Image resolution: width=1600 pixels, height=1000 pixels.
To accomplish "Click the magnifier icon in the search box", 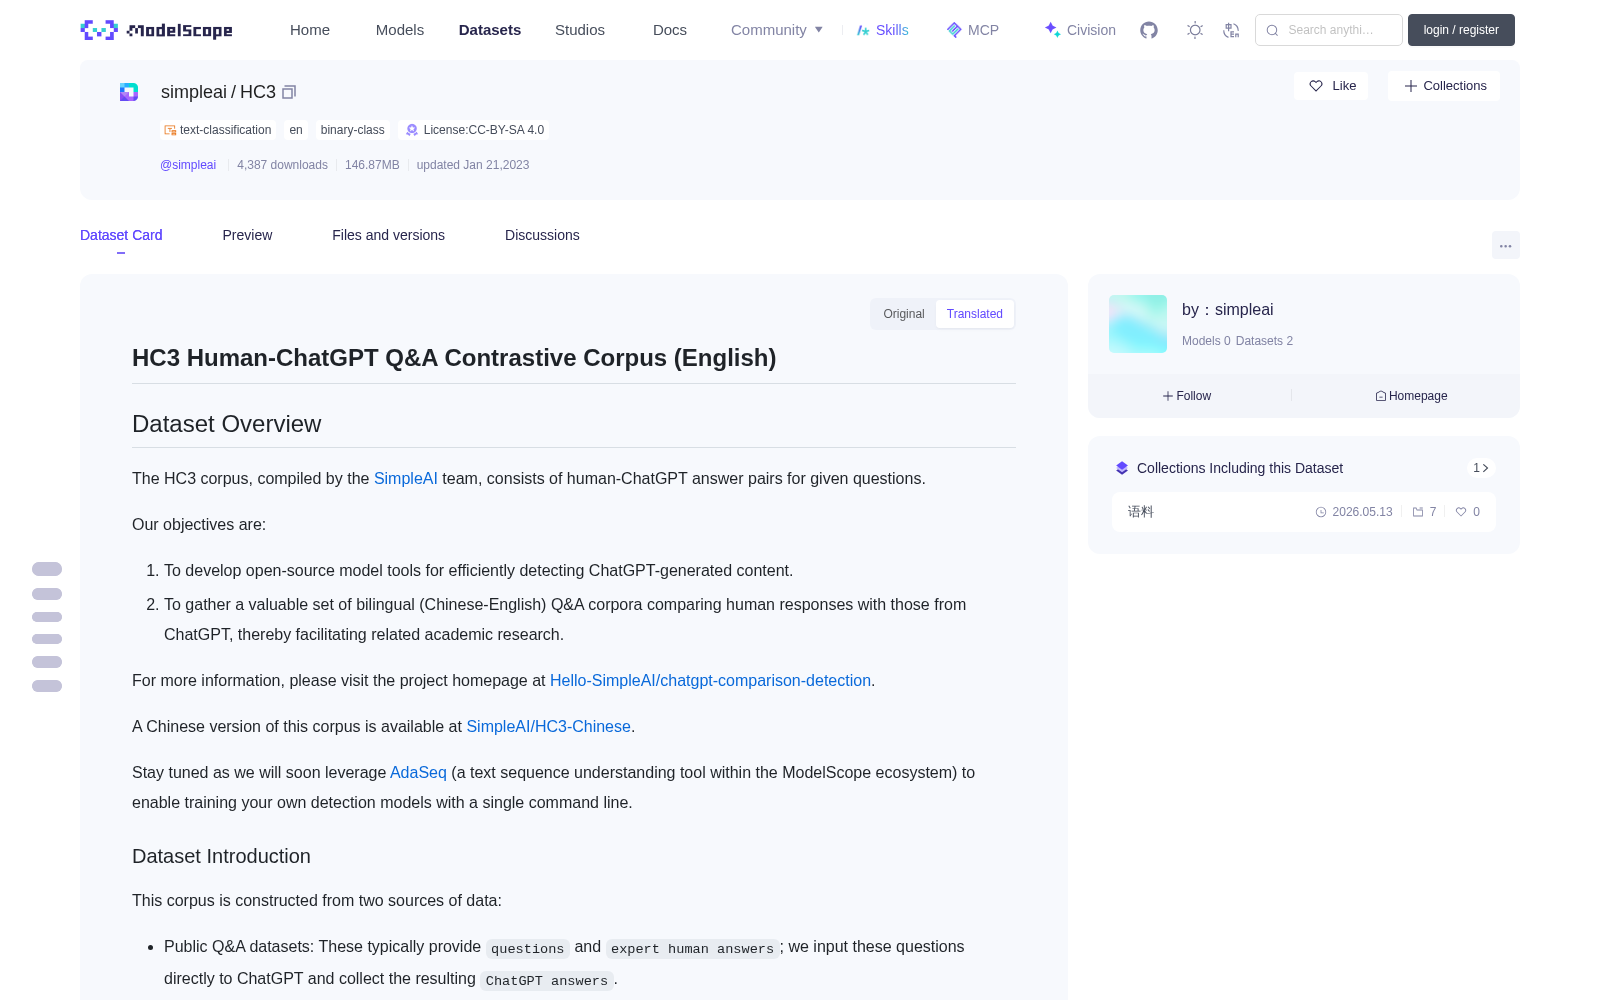I will (x=1272, y=30).
